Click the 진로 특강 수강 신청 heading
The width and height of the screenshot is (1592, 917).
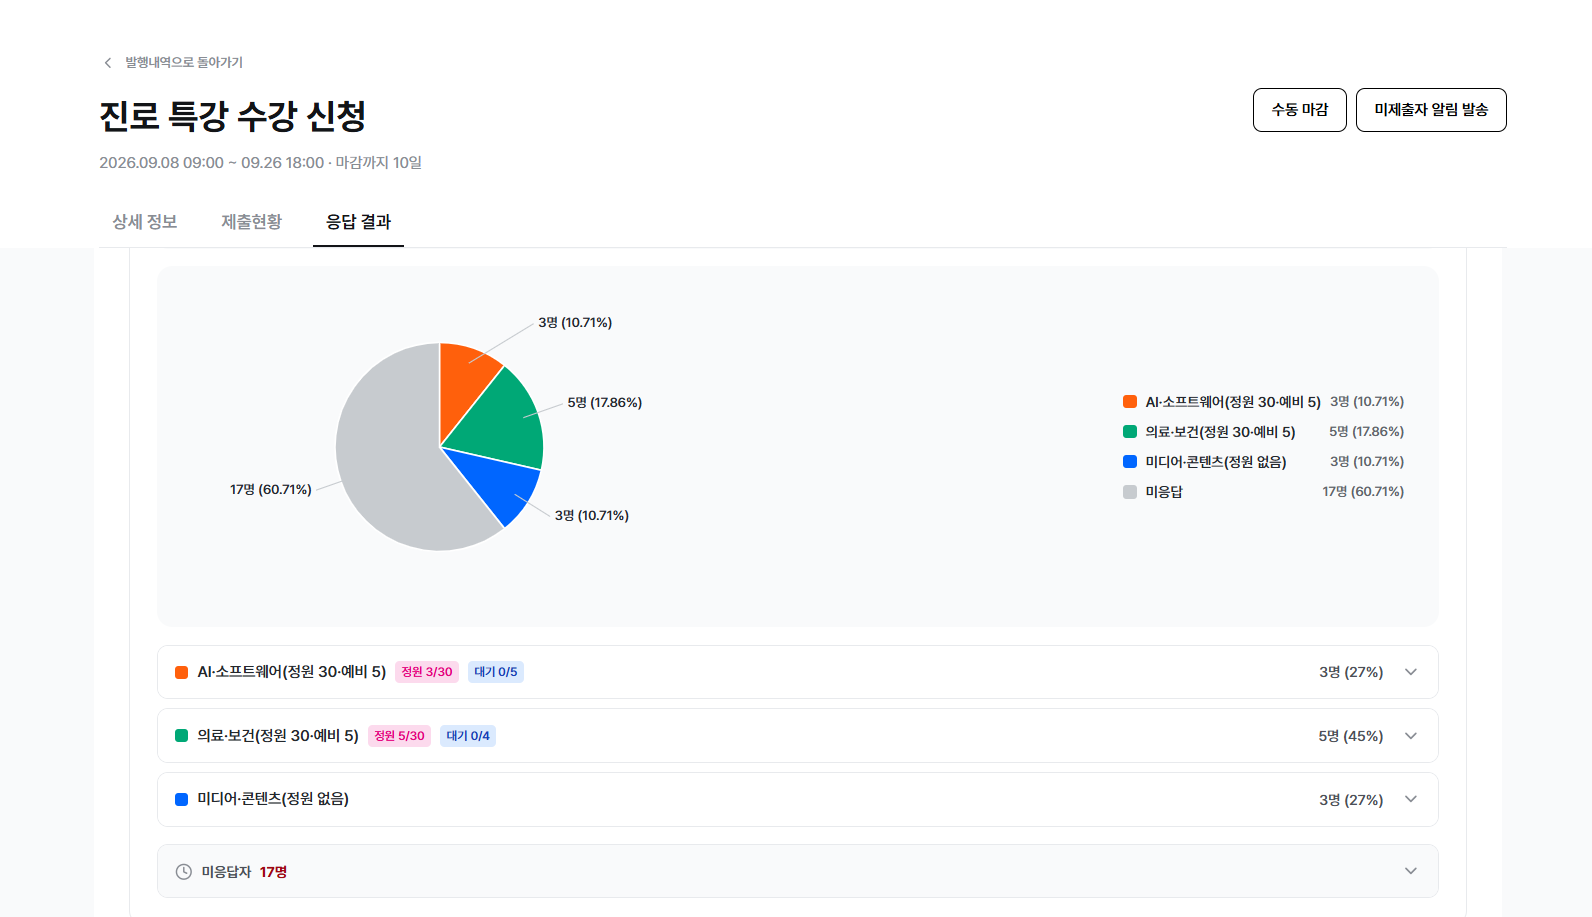click(233, 116)
